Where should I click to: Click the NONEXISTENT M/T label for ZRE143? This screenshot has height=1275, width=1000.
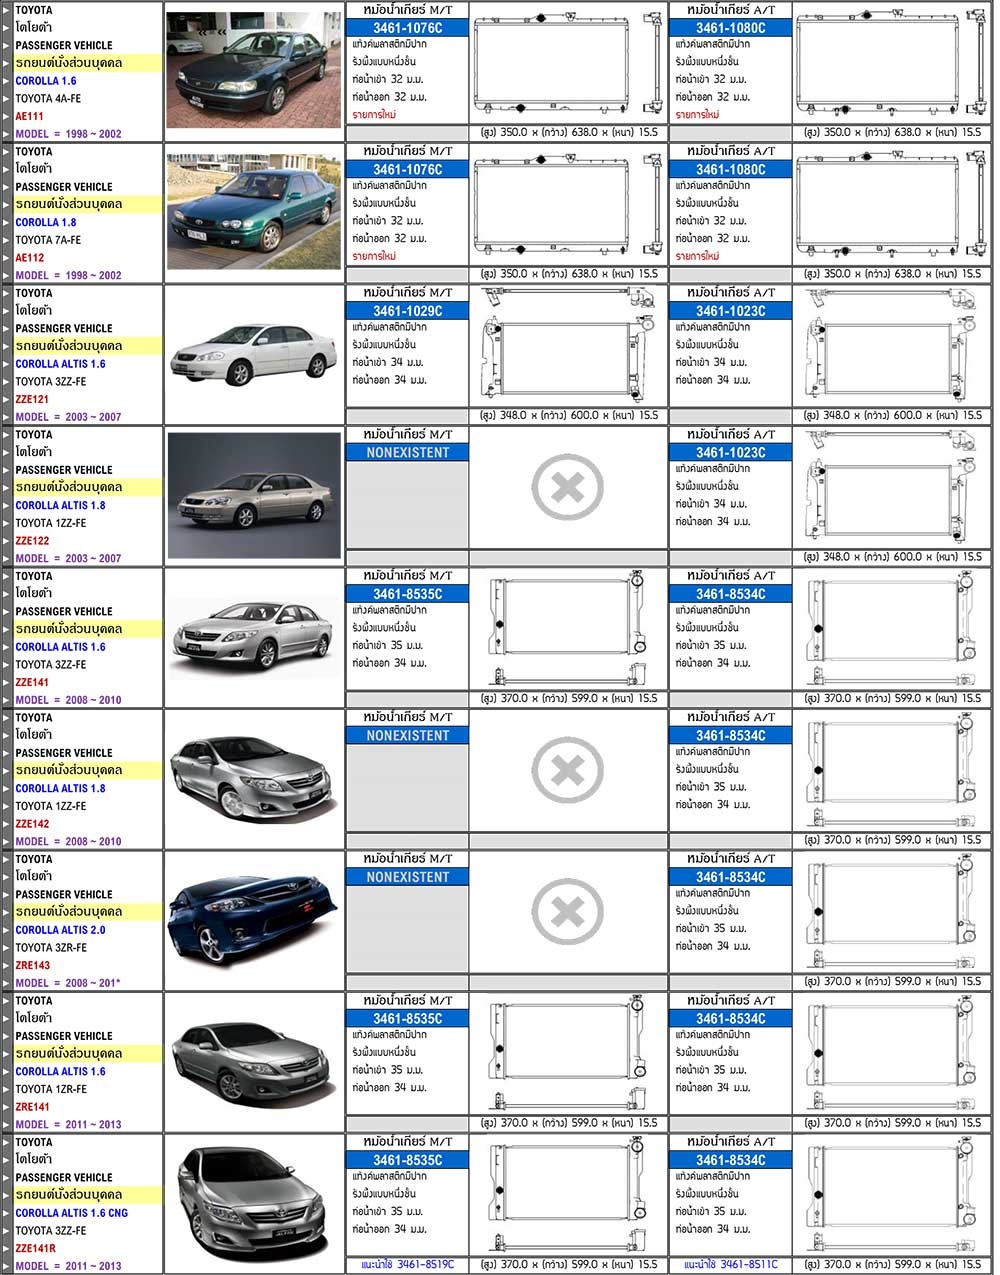(408, 877)
